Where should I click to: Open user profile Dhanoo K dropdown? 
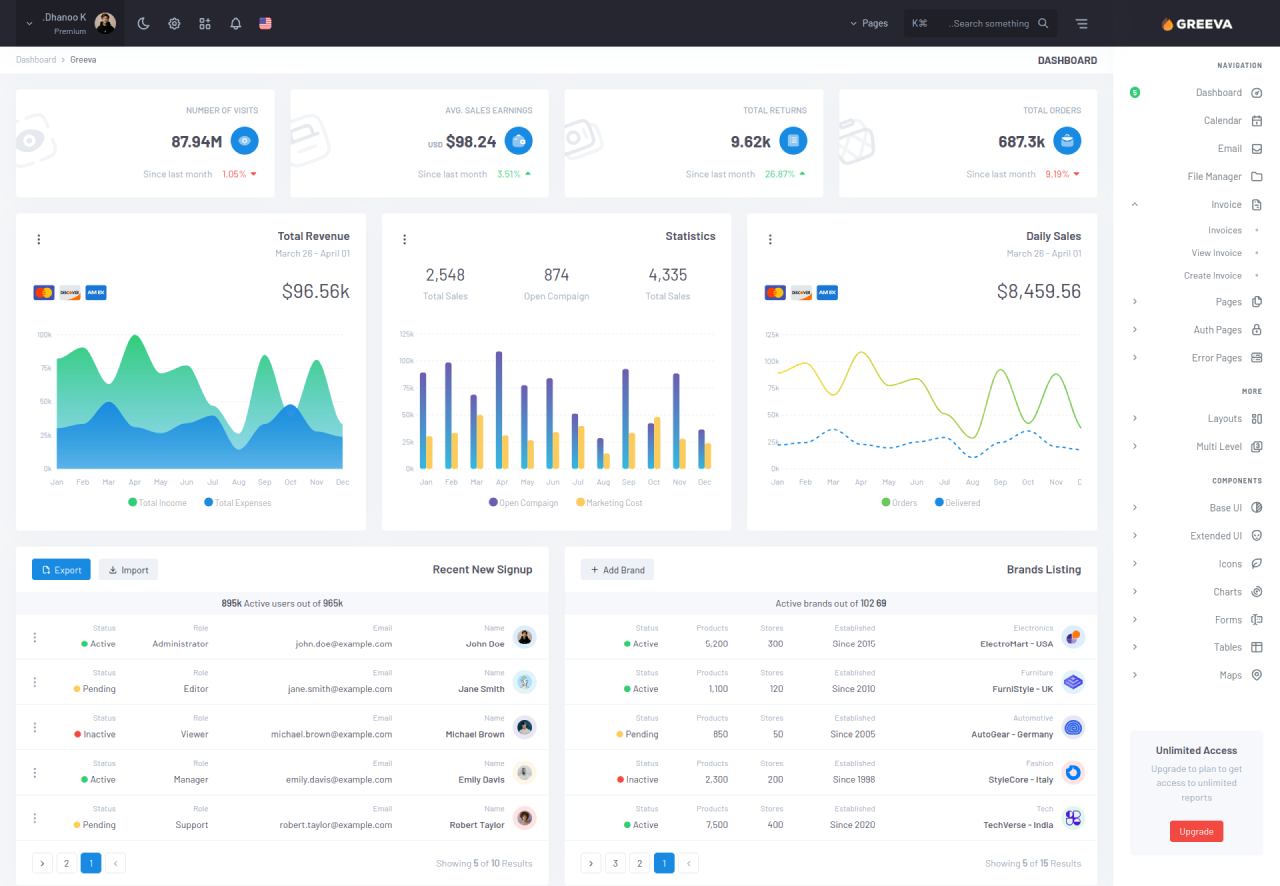point(70,23)
